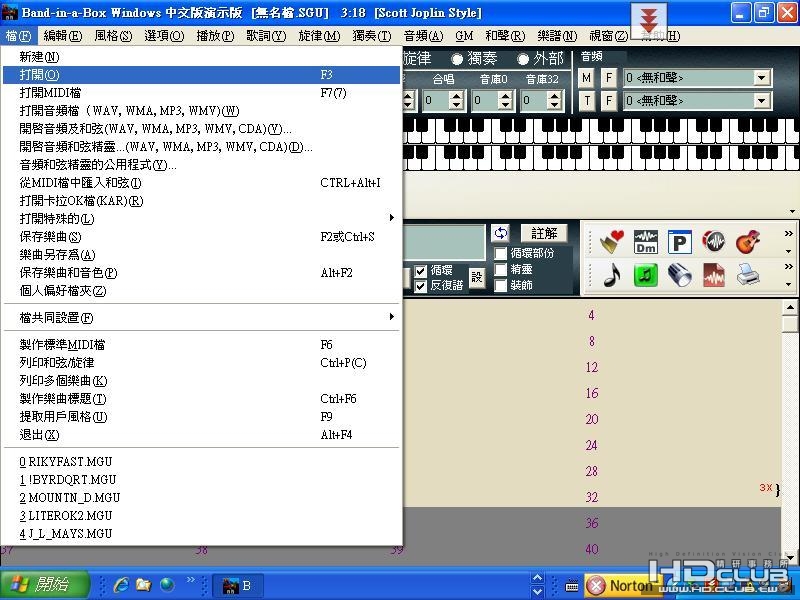The width and height of the screenshot is (800, 600).
Task: Click the Norton tray icon
Action: coord(624,585)
